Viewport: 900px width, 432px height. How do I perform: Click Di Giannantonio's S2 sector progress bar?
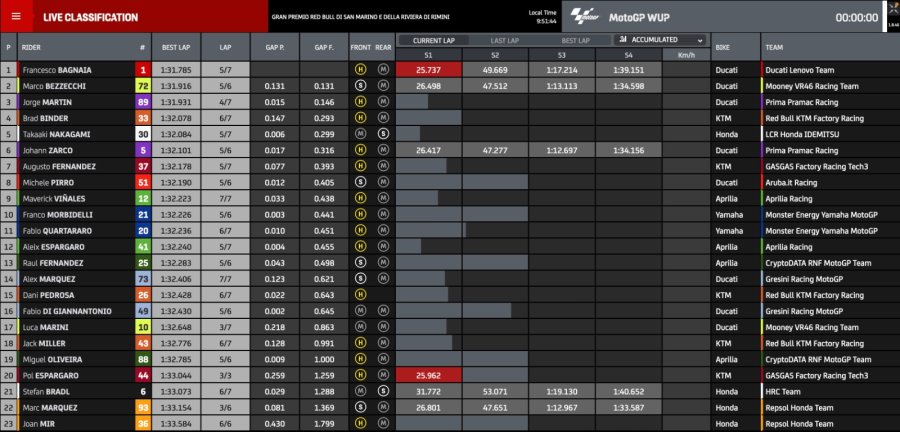coord(487,311)
